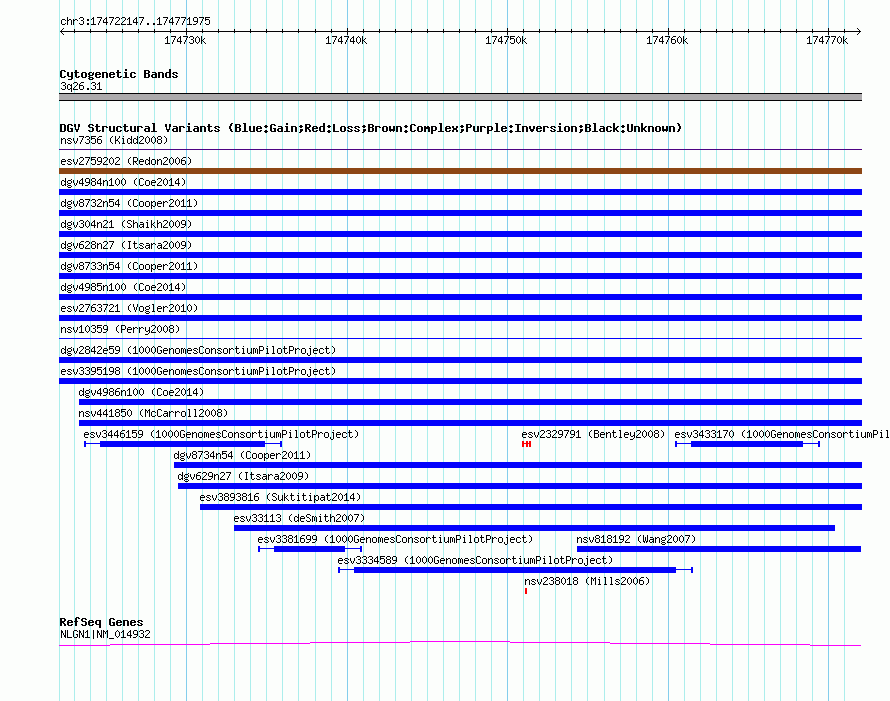Screen dimensions: 890x701
Task: Click the esv3433170 variant blue bar
Action: pos(747,444)
